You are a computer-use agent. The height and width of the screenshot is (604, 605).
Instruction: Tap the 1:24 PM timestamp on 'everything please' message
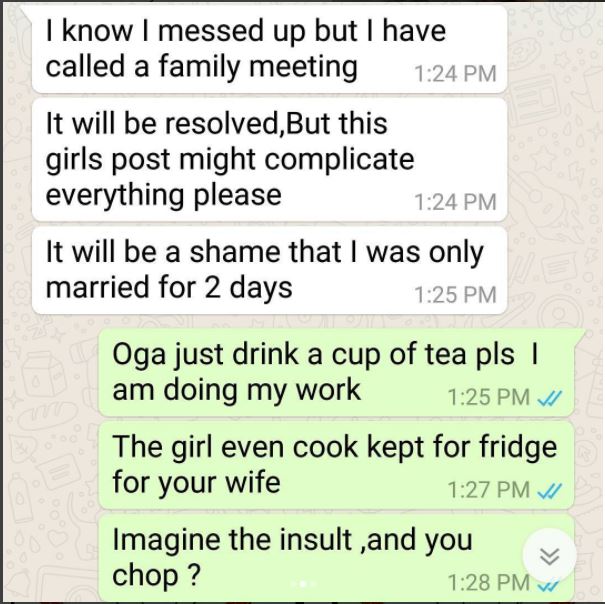point(455,202)
